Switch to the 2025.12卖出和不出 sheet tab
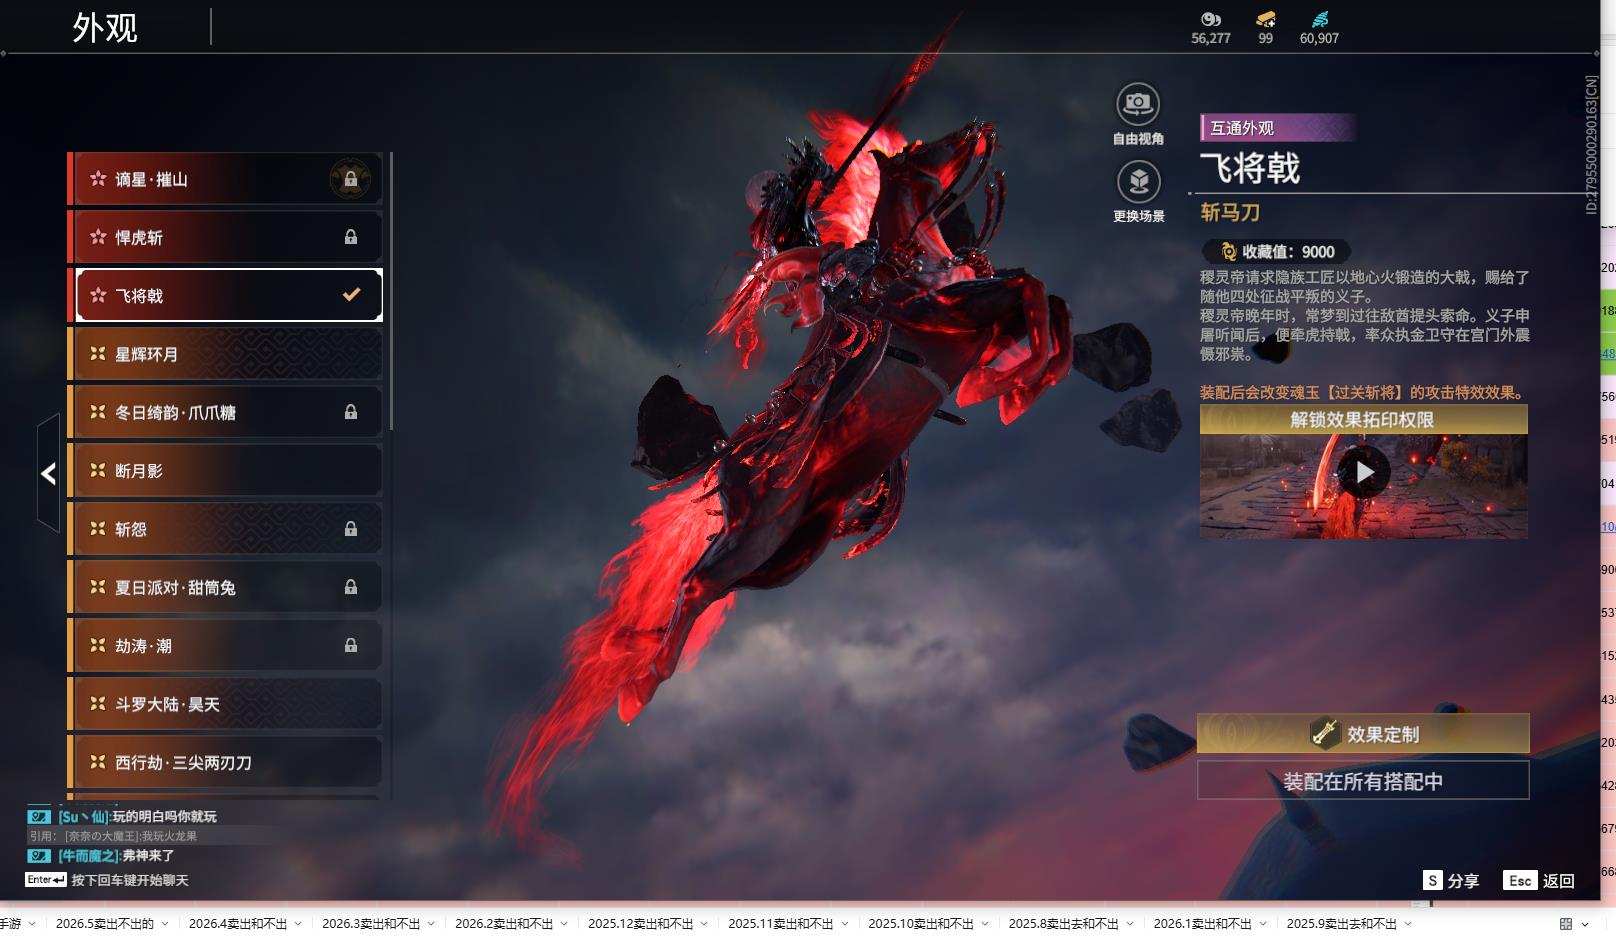Screen dimensions: 1616x939 tap(640, 924)
